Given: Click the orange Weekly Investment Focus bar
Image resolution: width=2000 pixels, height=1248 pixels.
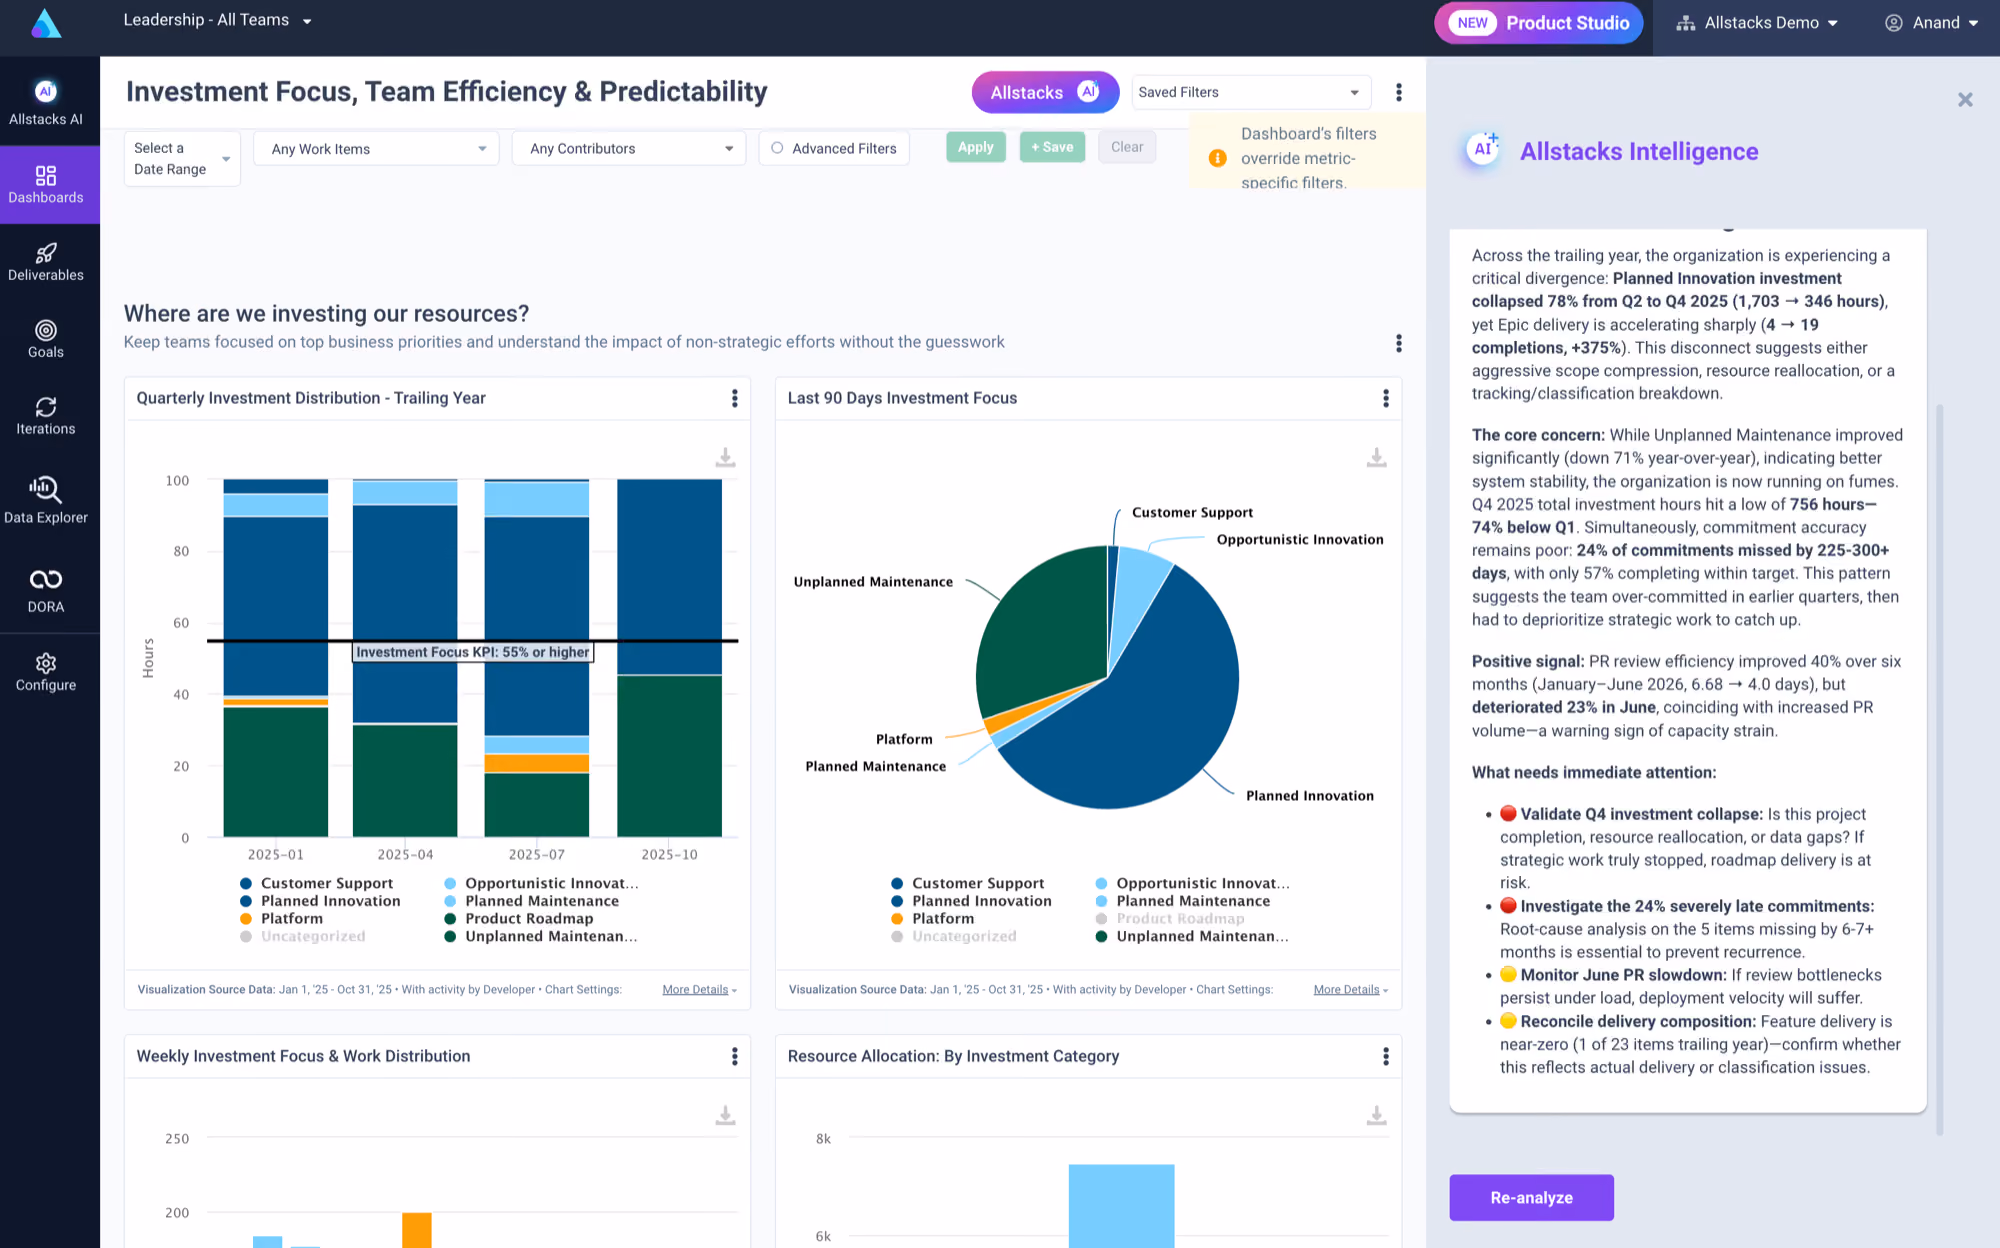Looking at the screenshot, I should [416, 1229].
